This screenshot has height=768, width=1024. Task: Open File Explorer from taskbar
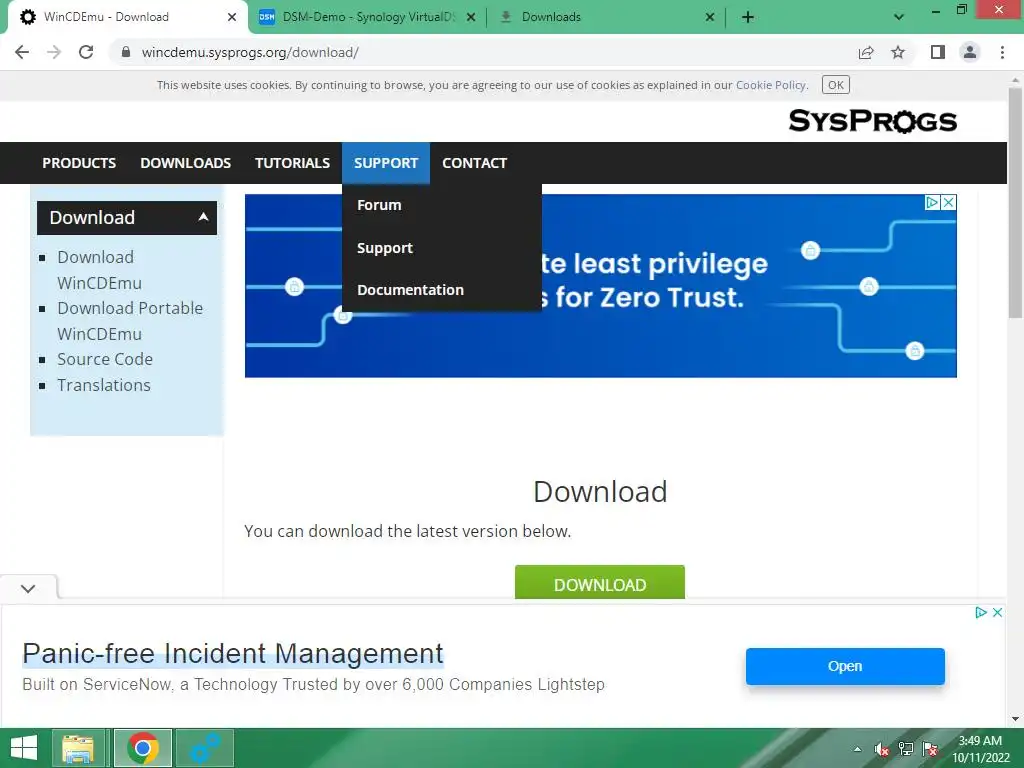(x=78, y=748)
